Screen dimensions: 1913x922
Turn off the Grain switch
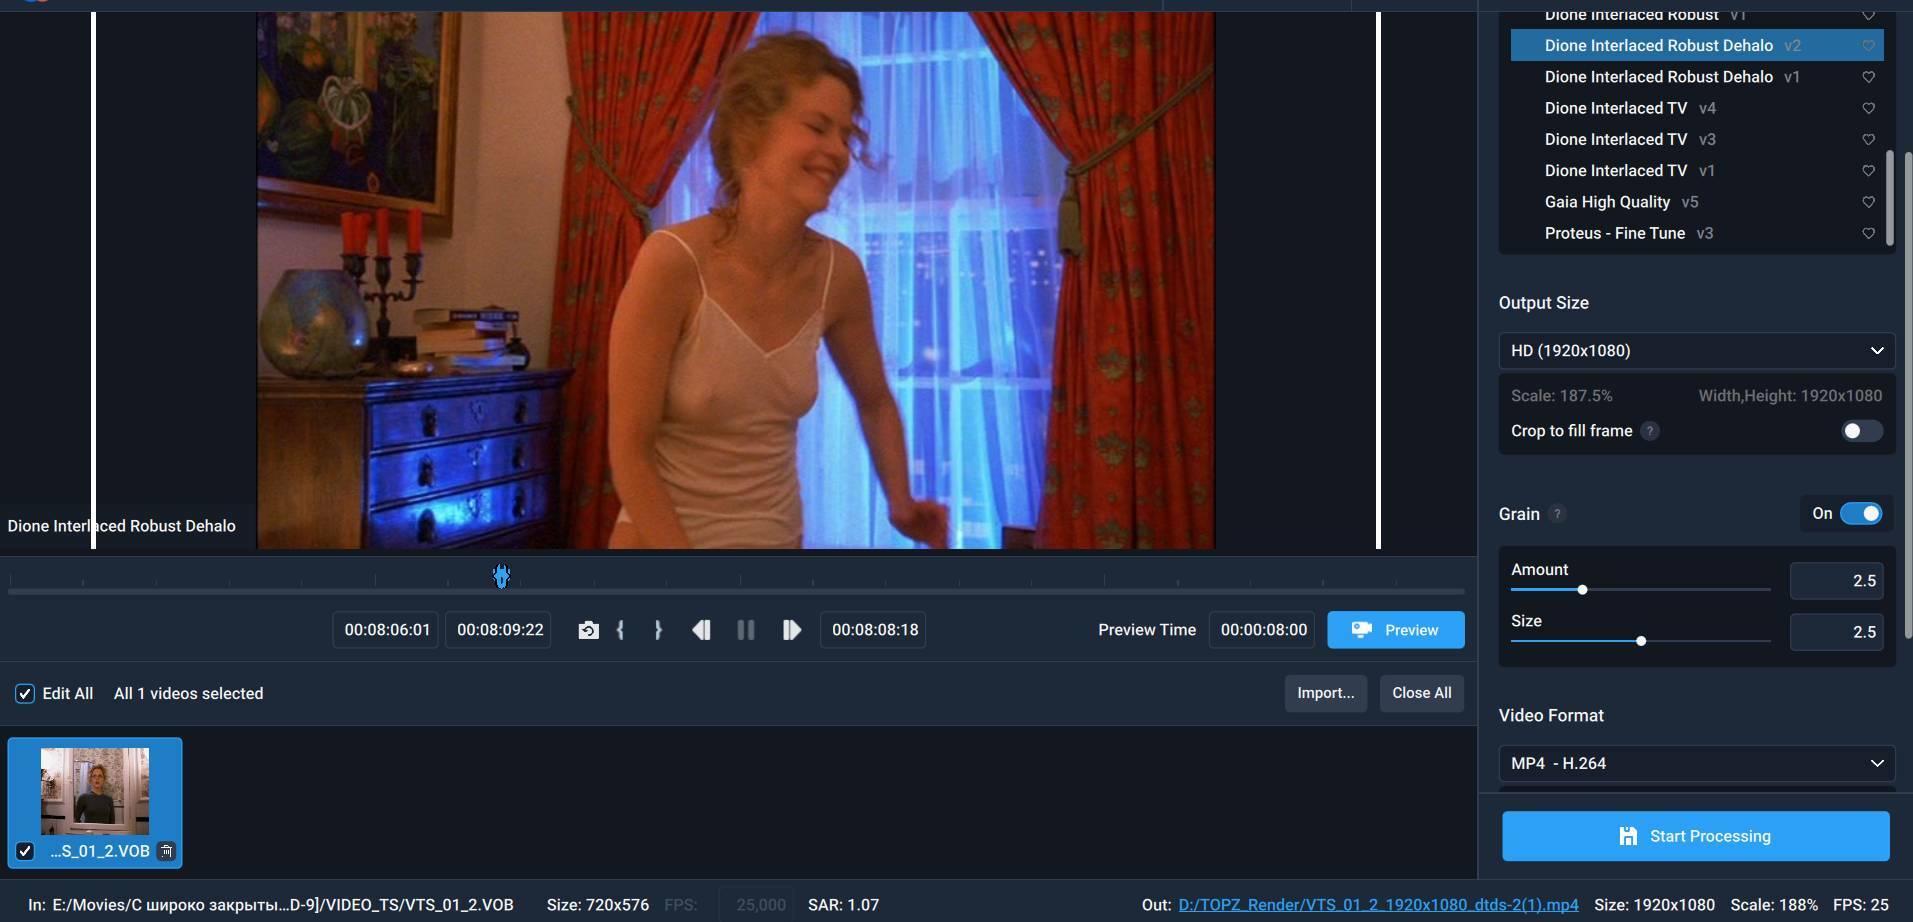point(1861,514)
